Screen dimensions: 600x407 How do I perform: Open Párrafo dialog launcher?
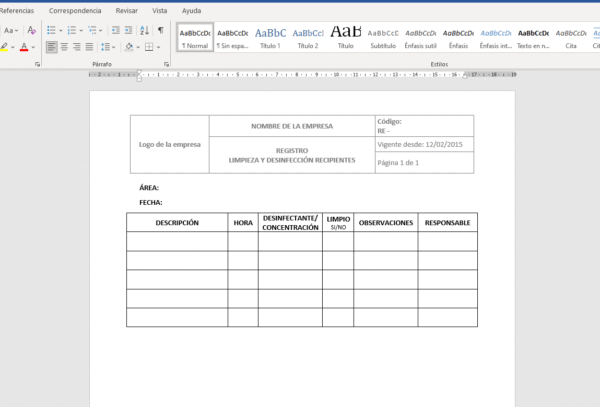166,64
